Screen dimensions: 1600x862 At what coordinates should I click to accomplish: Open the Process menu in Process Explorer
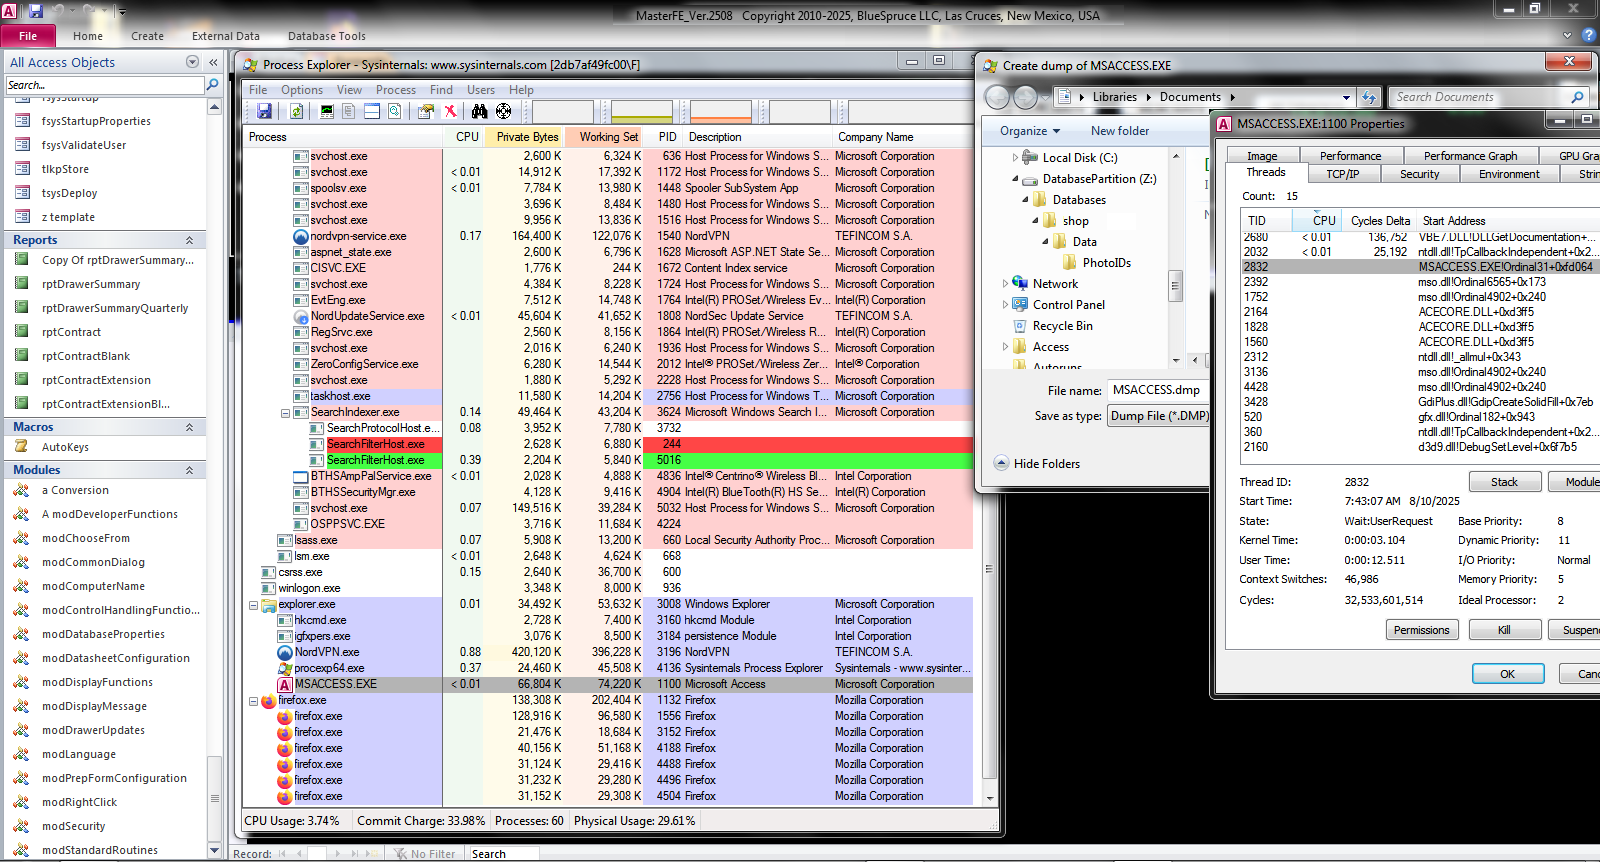396,90
